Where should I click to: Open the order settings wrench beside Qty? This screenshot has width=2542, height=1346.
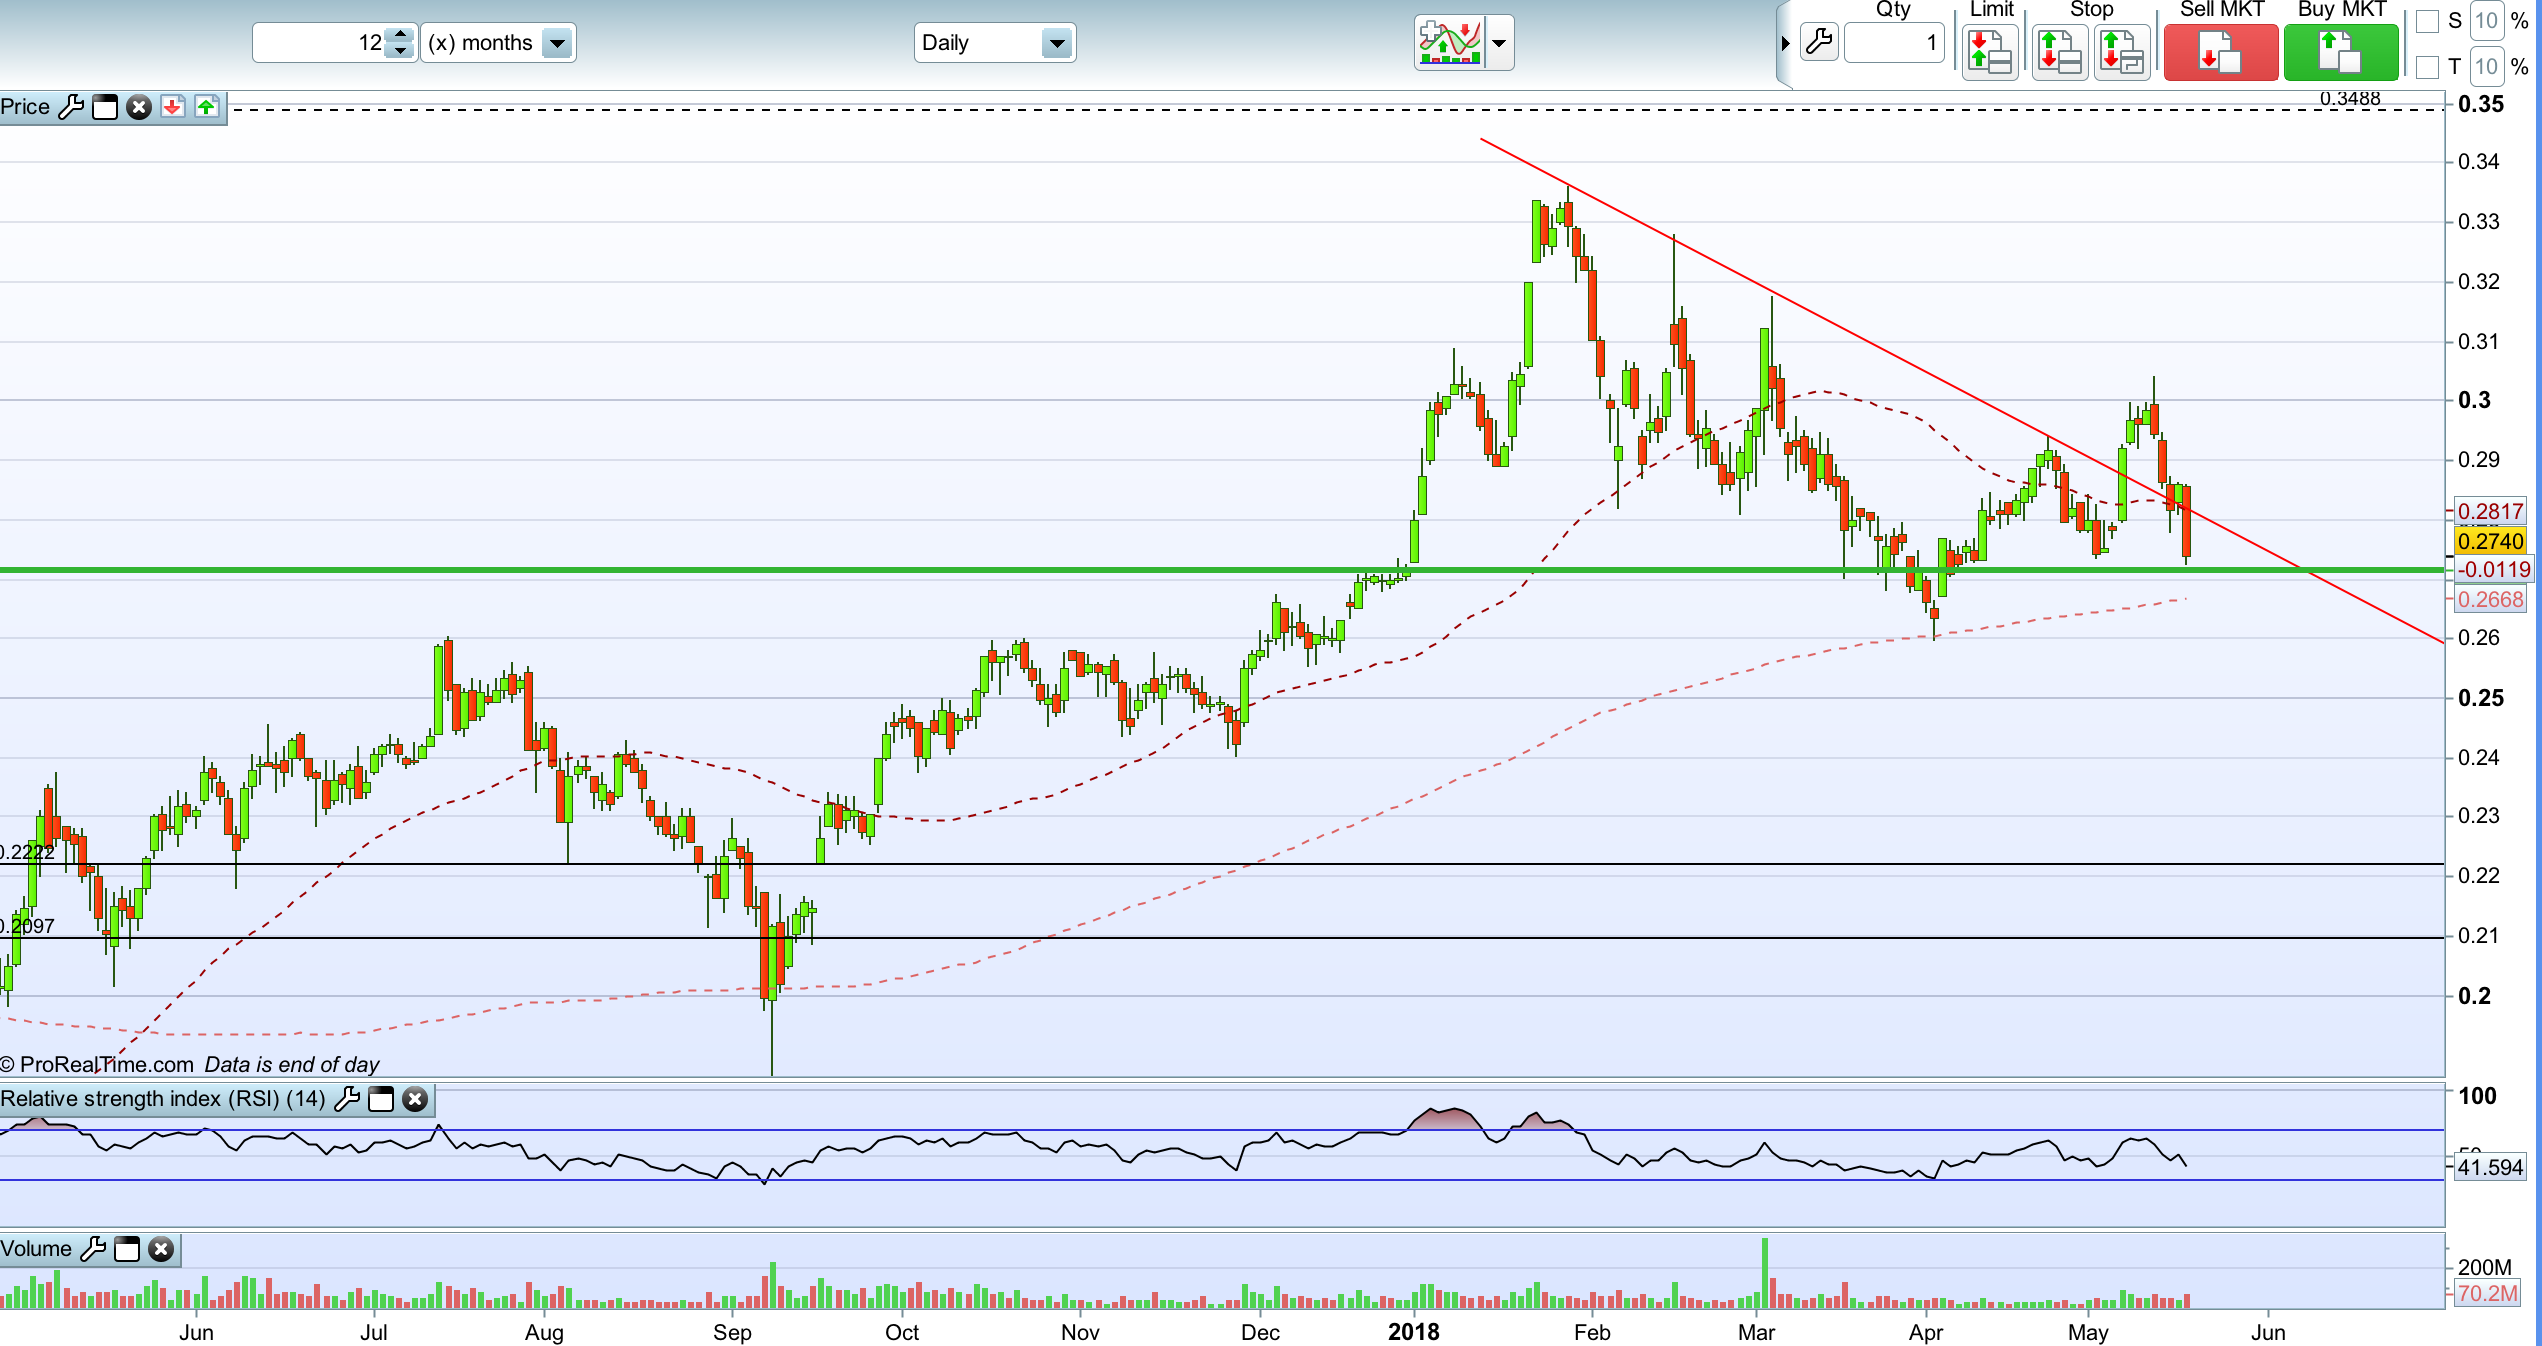(x=1818, y=43)
